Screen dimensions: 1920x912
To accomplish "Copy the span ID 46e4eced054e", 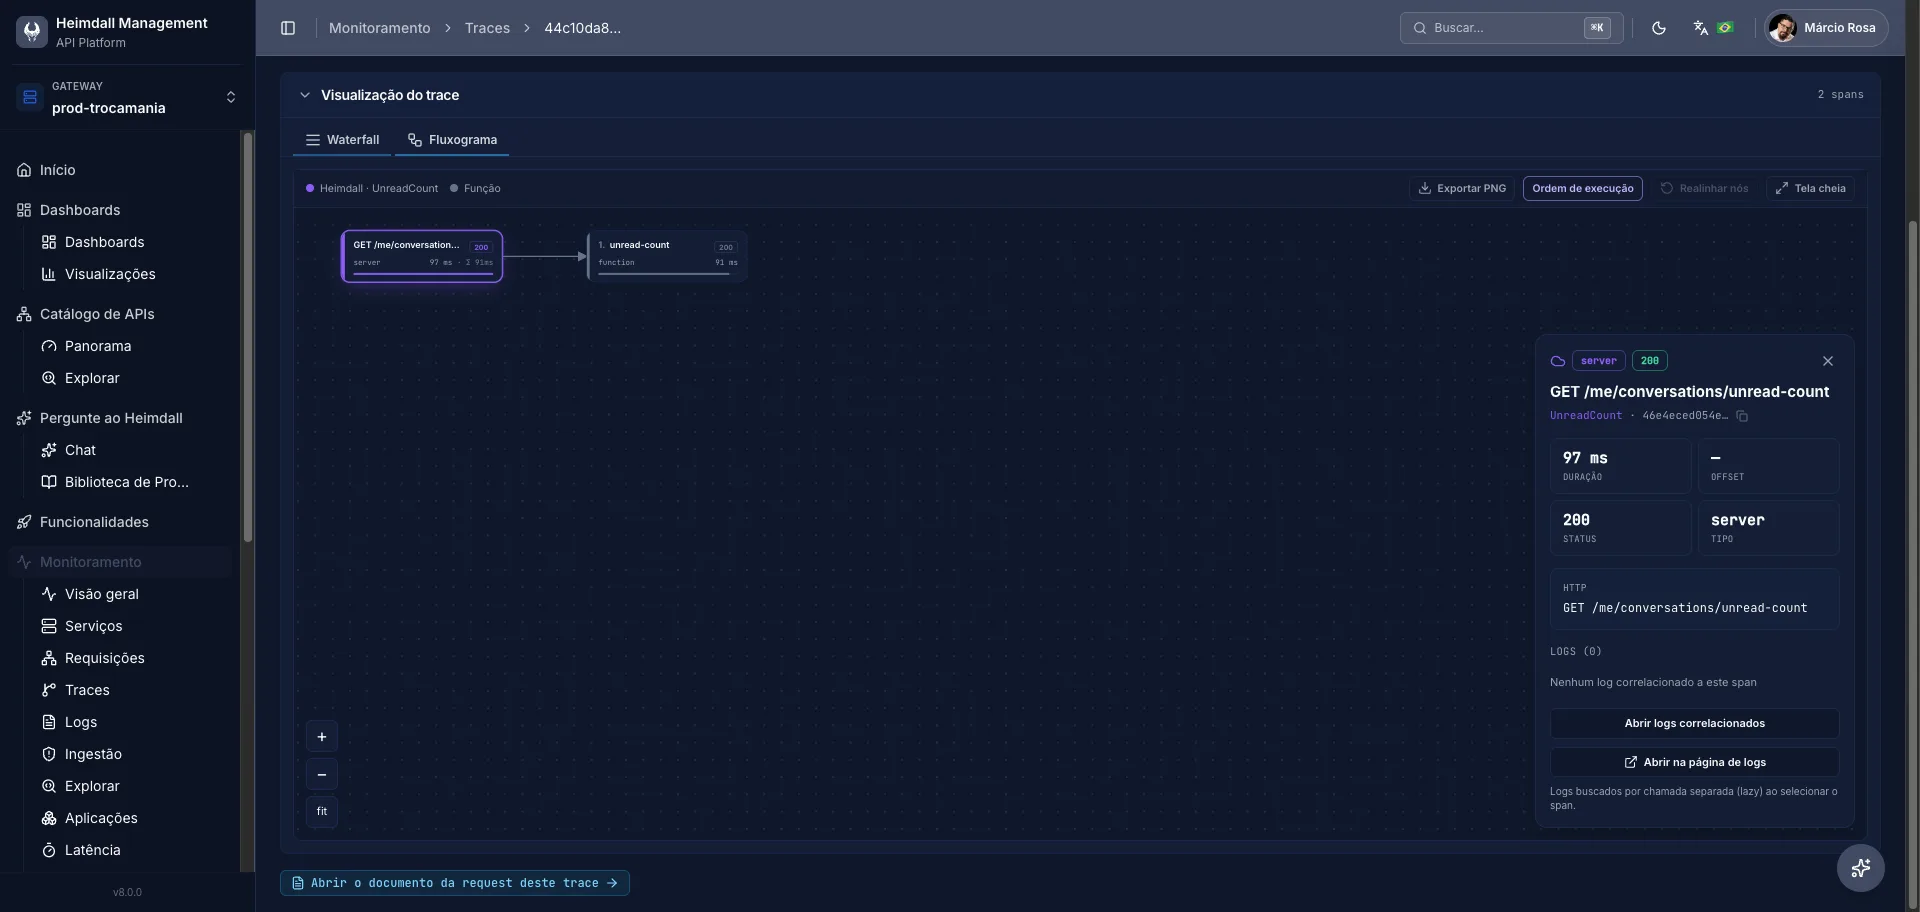I will pyautogui.click(x=1742, y=416).
